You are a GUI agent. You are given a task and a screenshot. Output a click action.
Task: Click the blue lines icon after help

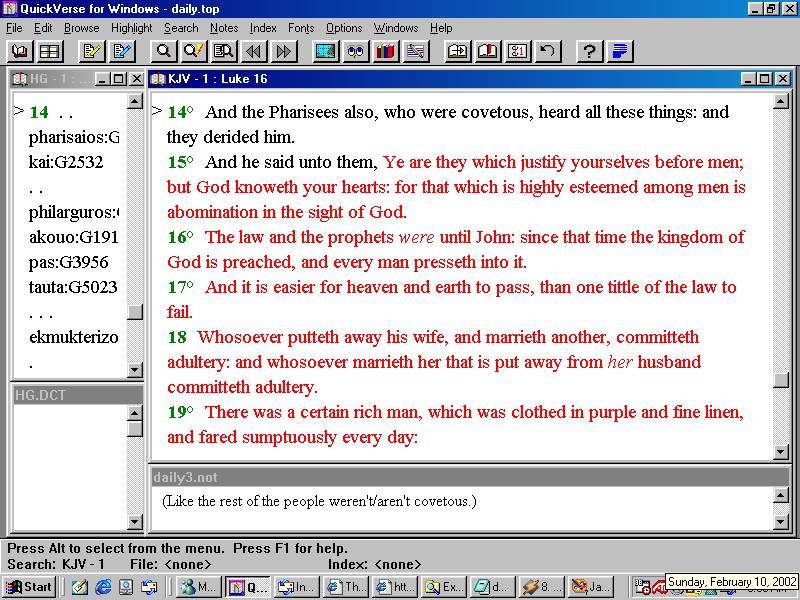[x=619, y=51]
